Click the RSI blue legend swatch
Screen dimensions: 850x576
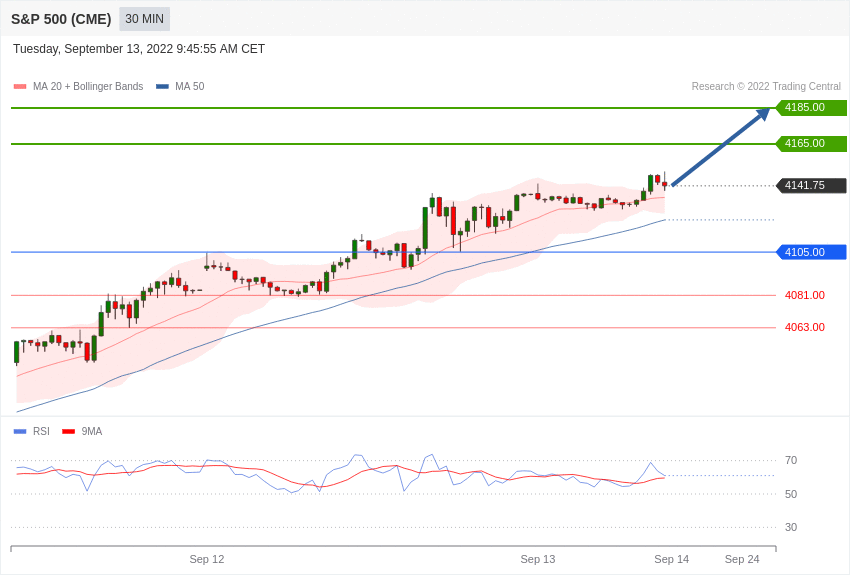20,431
